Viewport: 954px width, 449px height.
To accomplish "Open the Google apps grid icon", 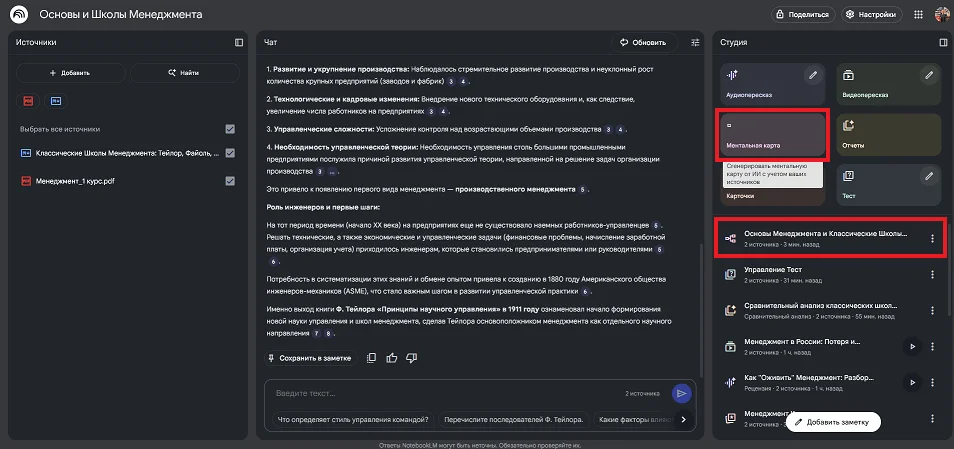I will [x=918, y=15].
